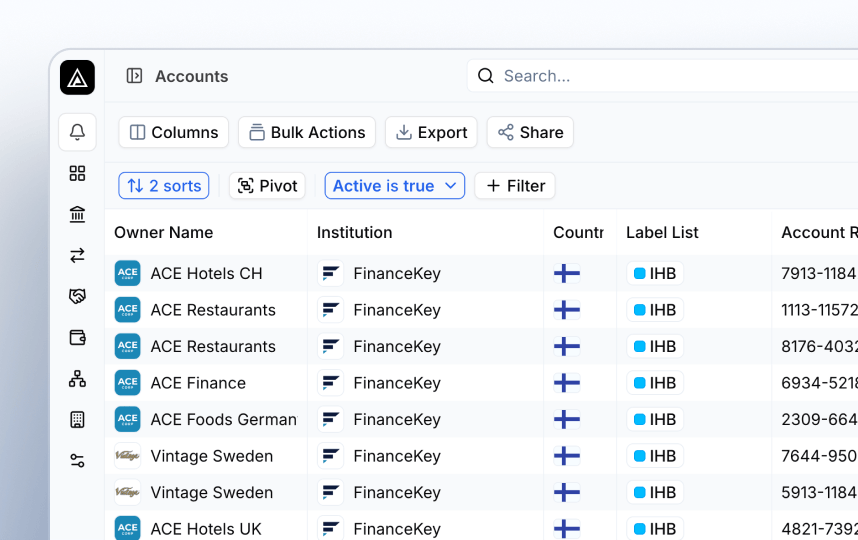
Task: Open the transfers arrows icon in sidebar
Action: click(x=77, y=256)
